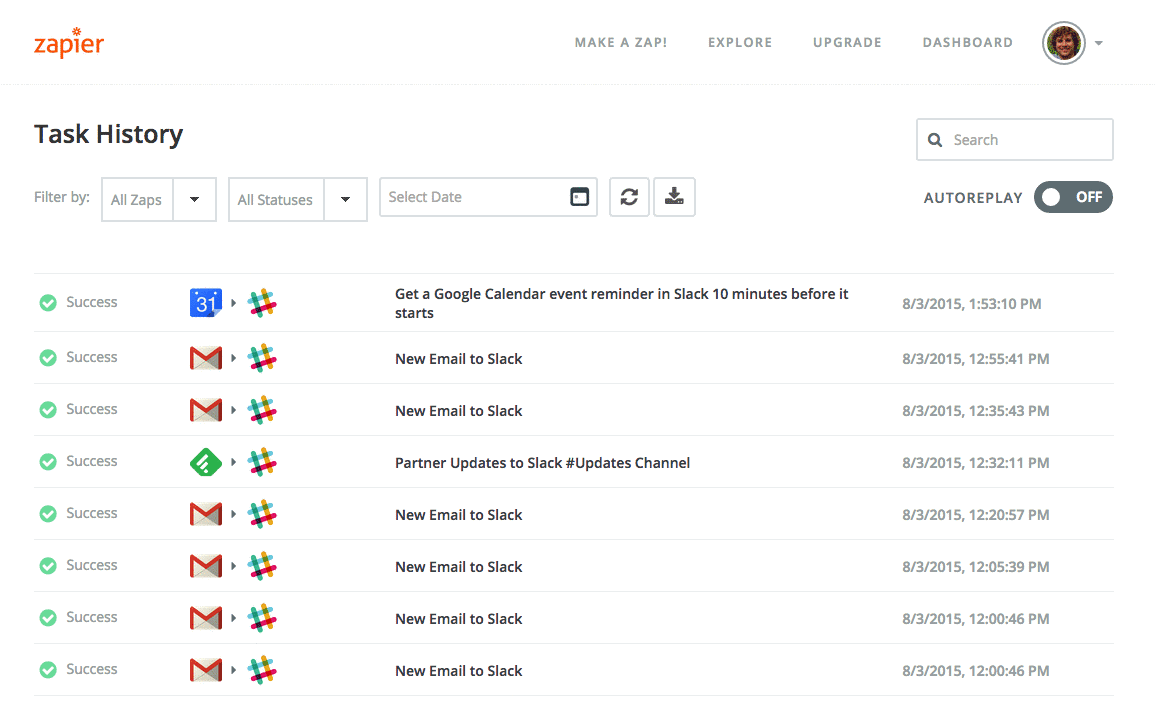1157x705 pixels.
Task: Download the task history
Action: (x=674, y=197)
